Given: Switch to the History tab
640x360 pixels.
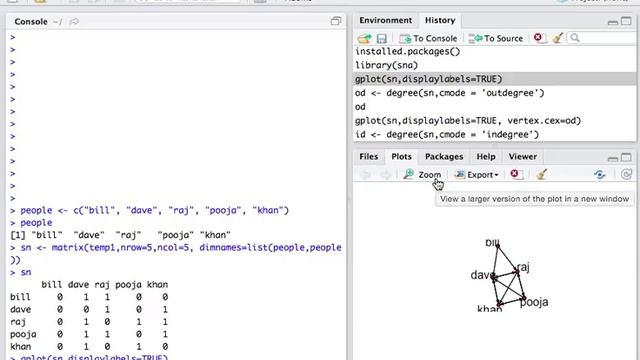Looking at the screenshot, I should (440, 20).
